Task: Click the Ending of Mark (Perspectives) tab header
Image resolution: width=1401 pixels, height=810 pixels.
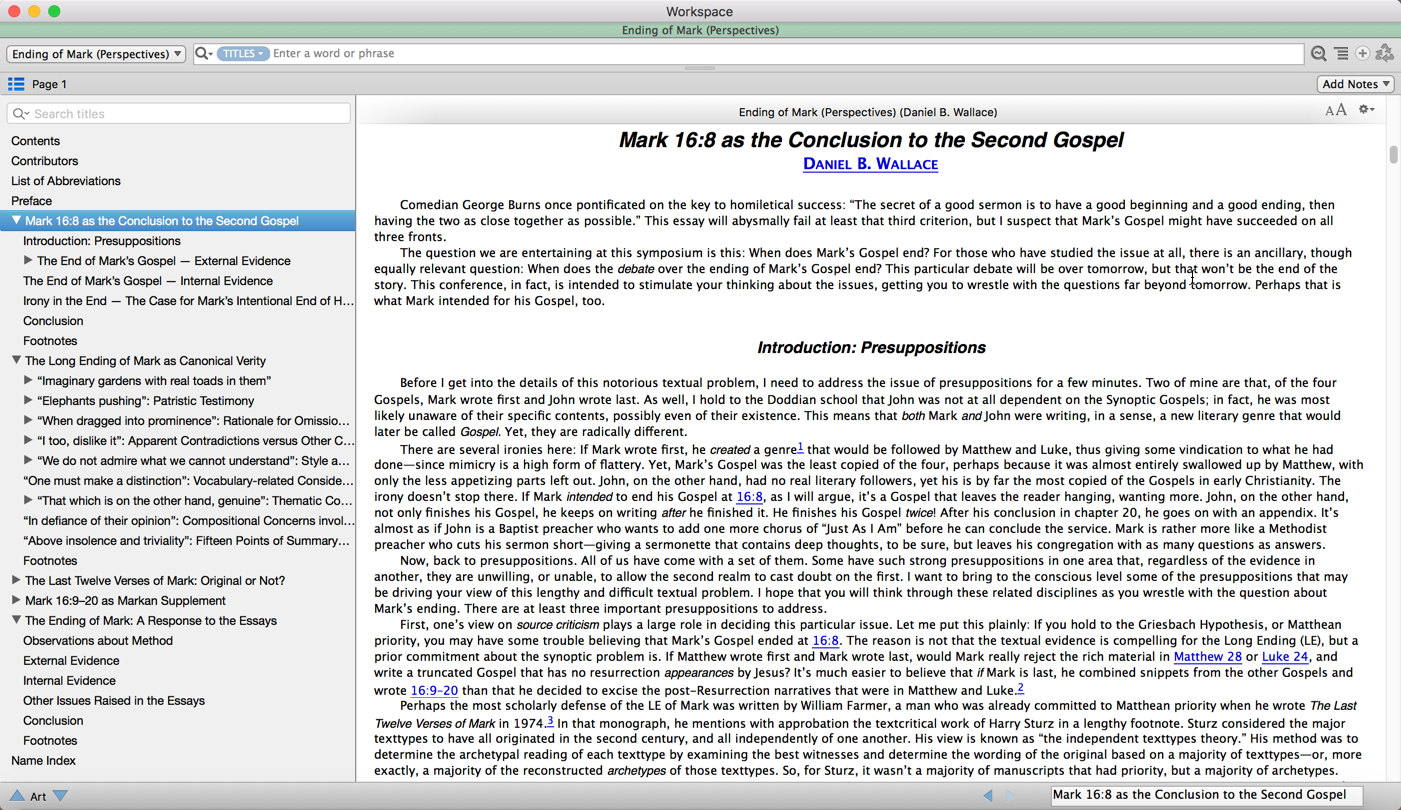Action: [x=700, y=30]
